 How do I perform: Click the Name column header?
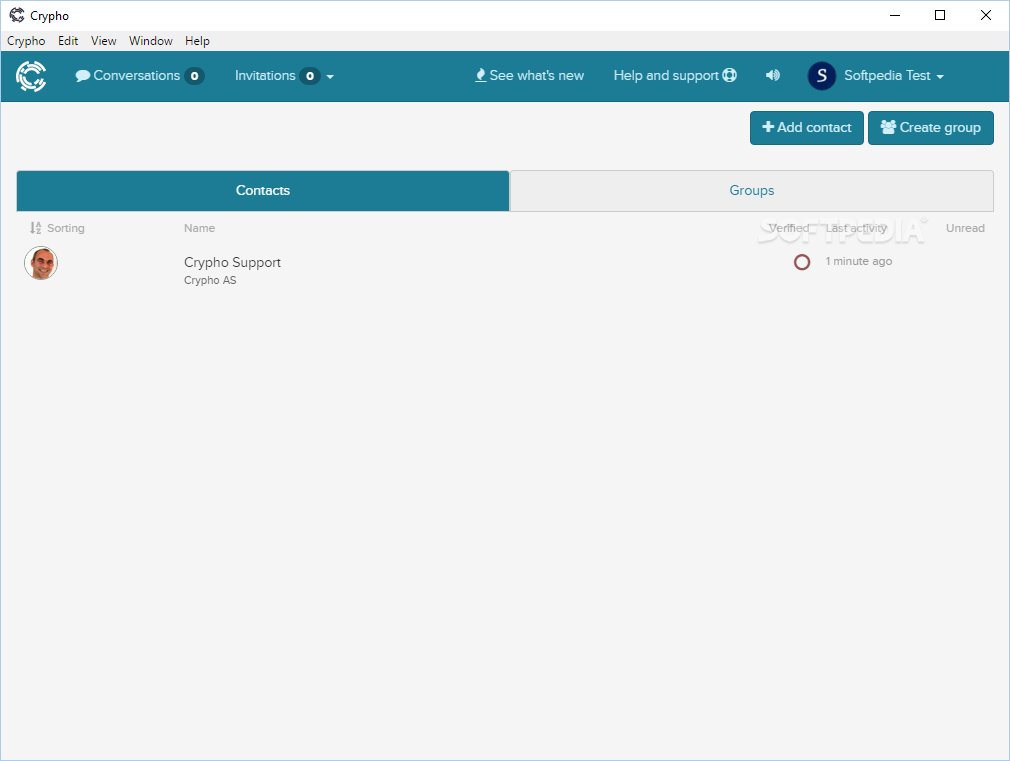(x=199, y=228)
